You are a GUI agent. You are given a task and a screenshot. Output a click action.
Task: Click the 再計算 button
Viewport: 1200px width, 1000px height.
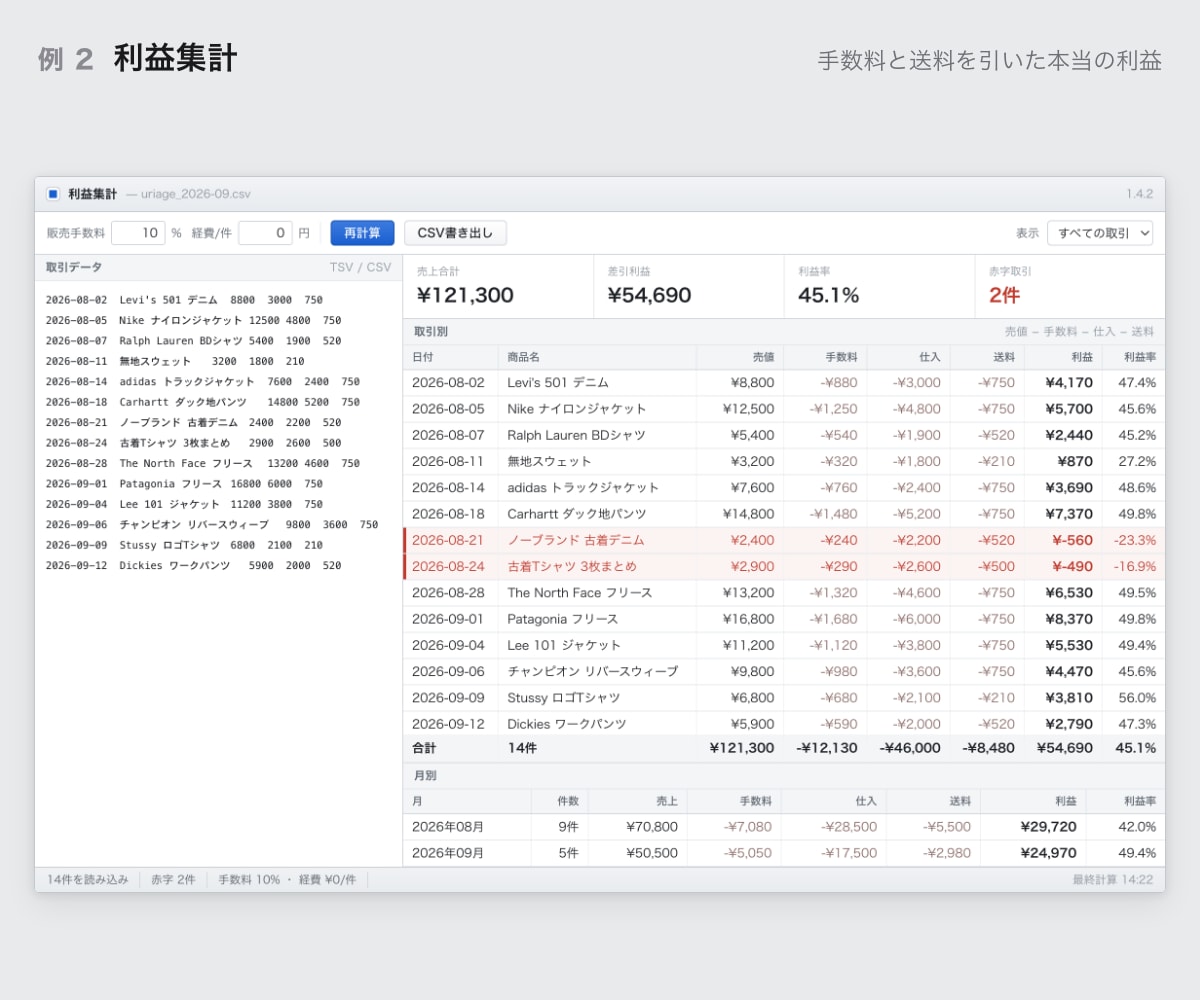(x=362, y=233)
